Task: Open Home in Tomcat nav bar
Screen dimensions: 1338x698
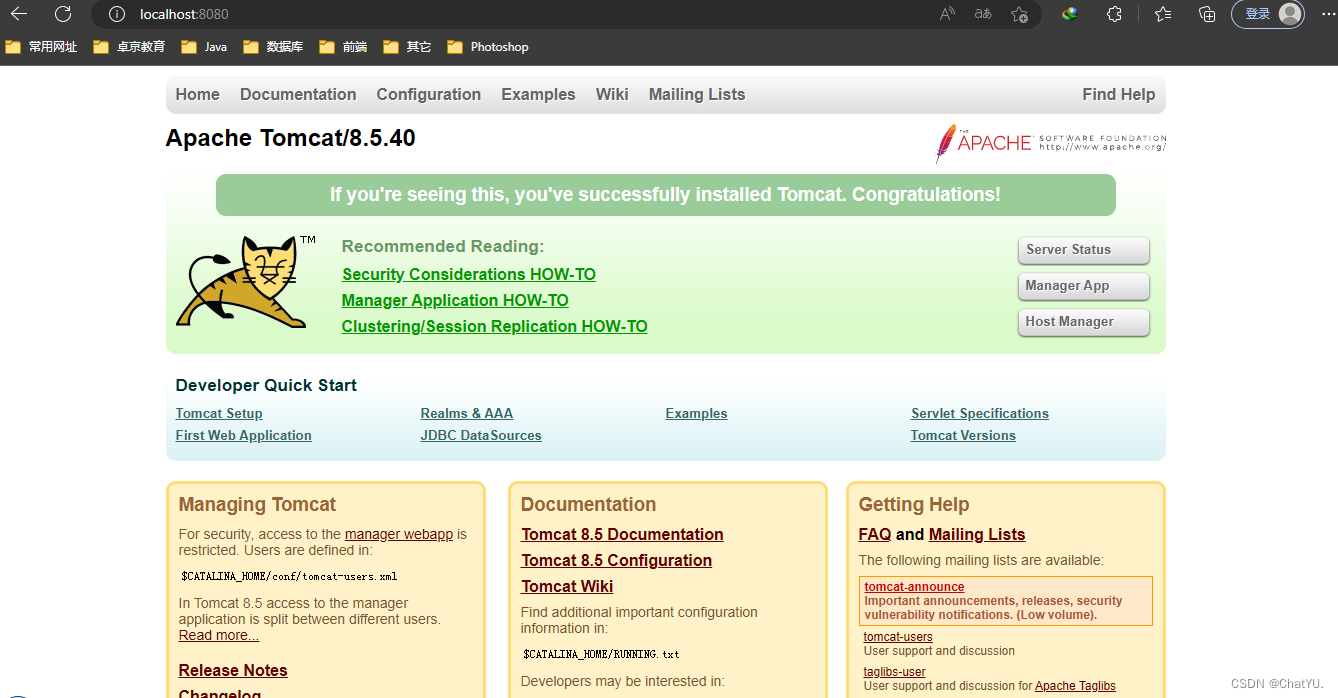Action: coord(197,94)
